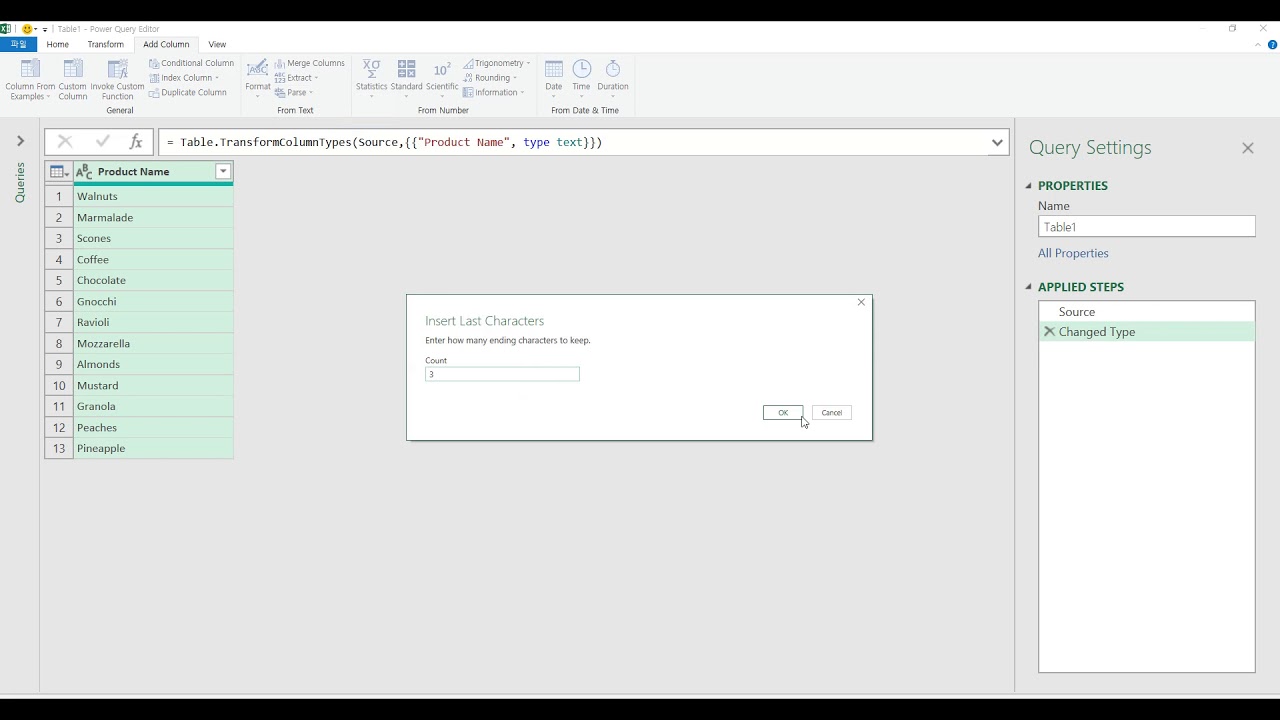This screenshot has height=720, width=1280.
Task: Expand the Queries pane chevron
Action: click(x=20, y=141)
